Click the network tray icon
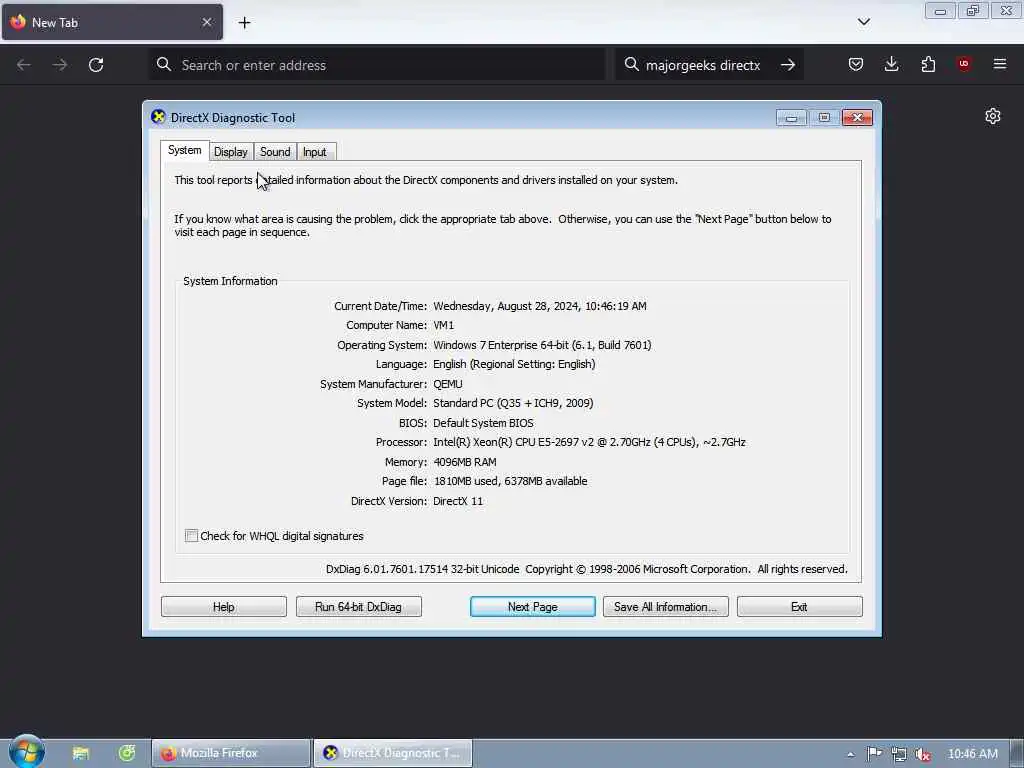1024x768 pixels. 899,754
